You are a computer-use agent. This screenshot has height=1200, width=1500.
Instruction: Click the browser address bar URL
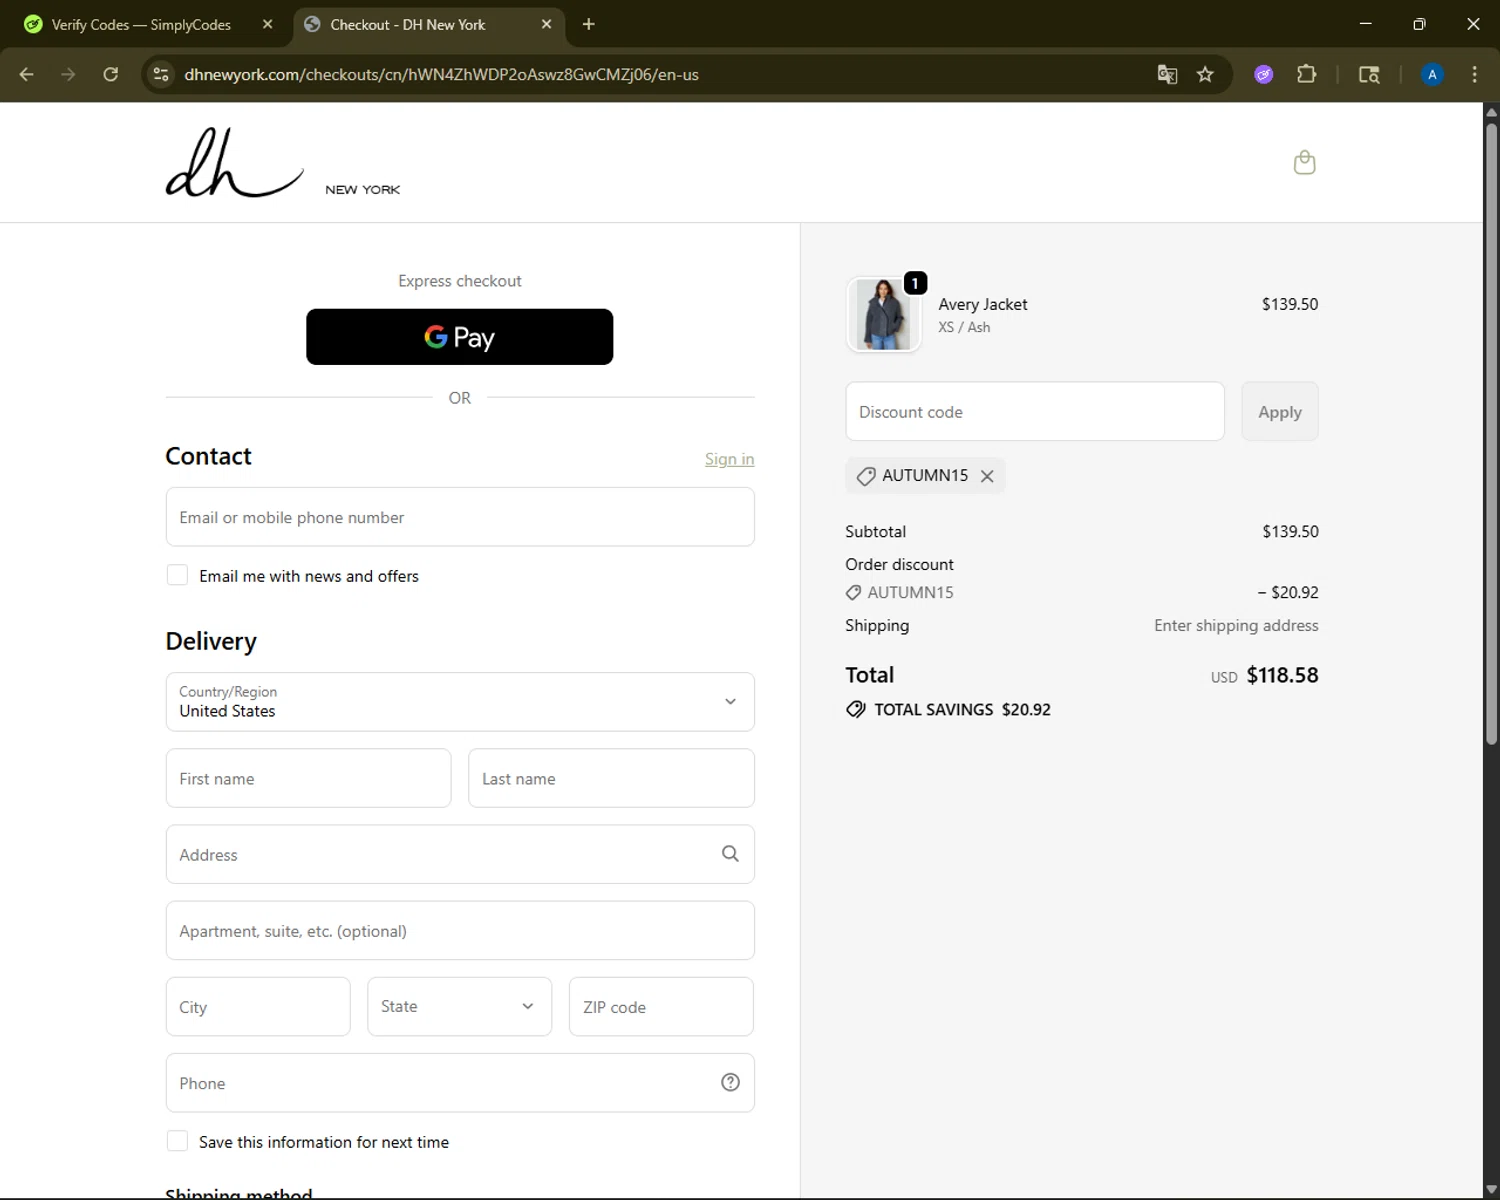pyautogui.click(x=441, y=74)
